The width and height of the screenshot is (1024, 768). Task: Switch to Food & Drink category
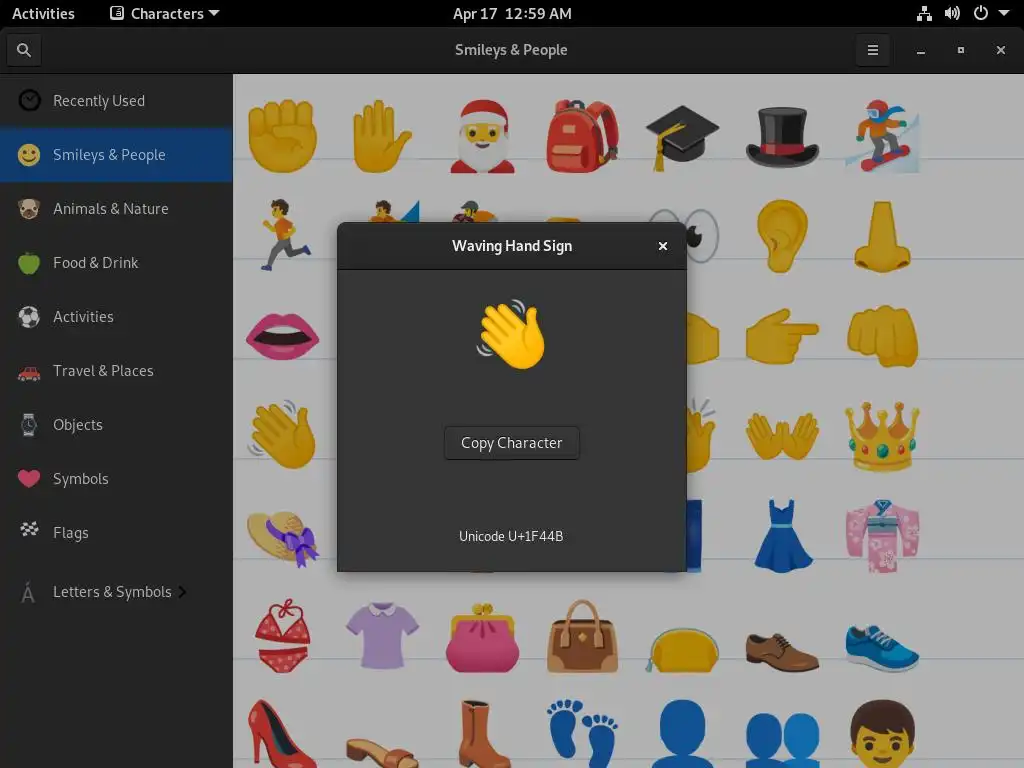(x=116, y=263)
